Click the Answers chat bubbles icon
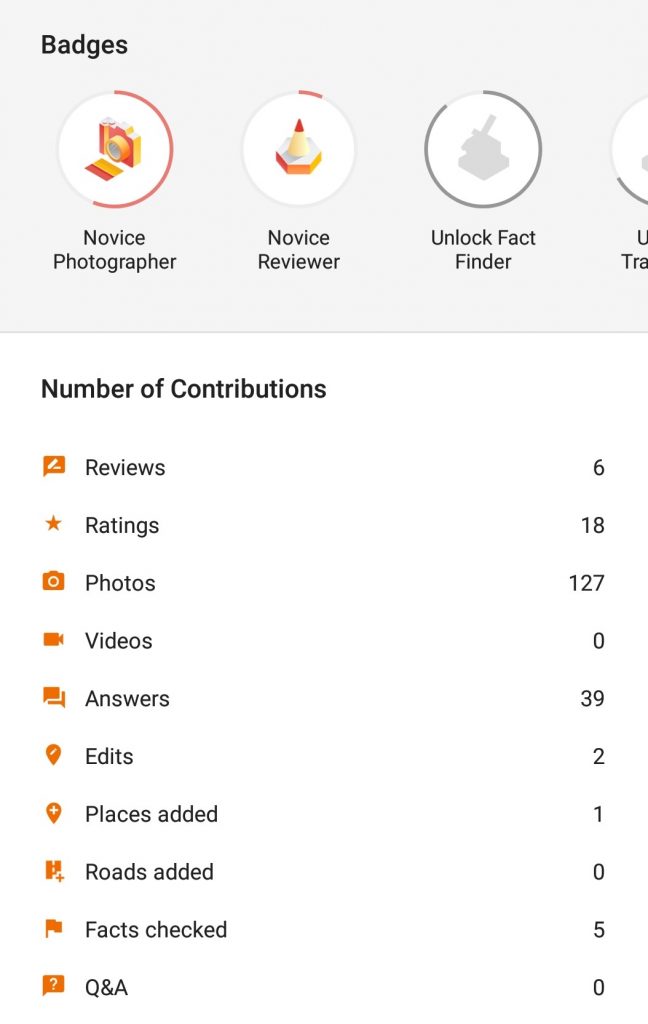The height and width of the screenshot is (1024, 648). tap(54, 697)
